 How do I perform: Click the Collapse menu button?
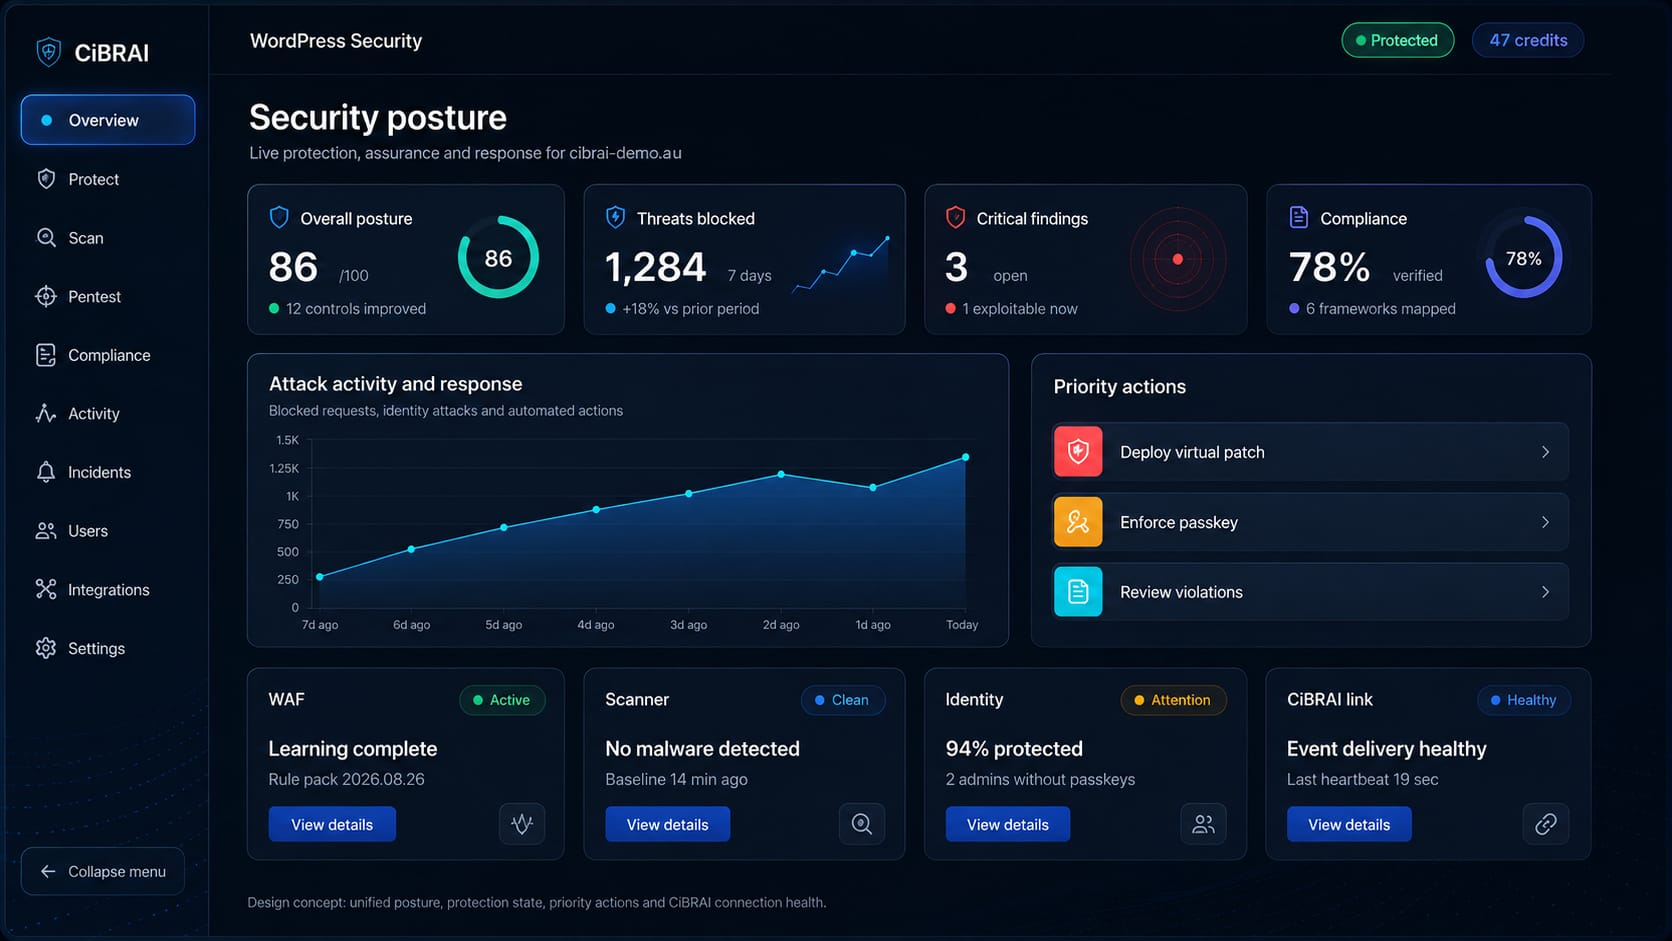(103, 871)
